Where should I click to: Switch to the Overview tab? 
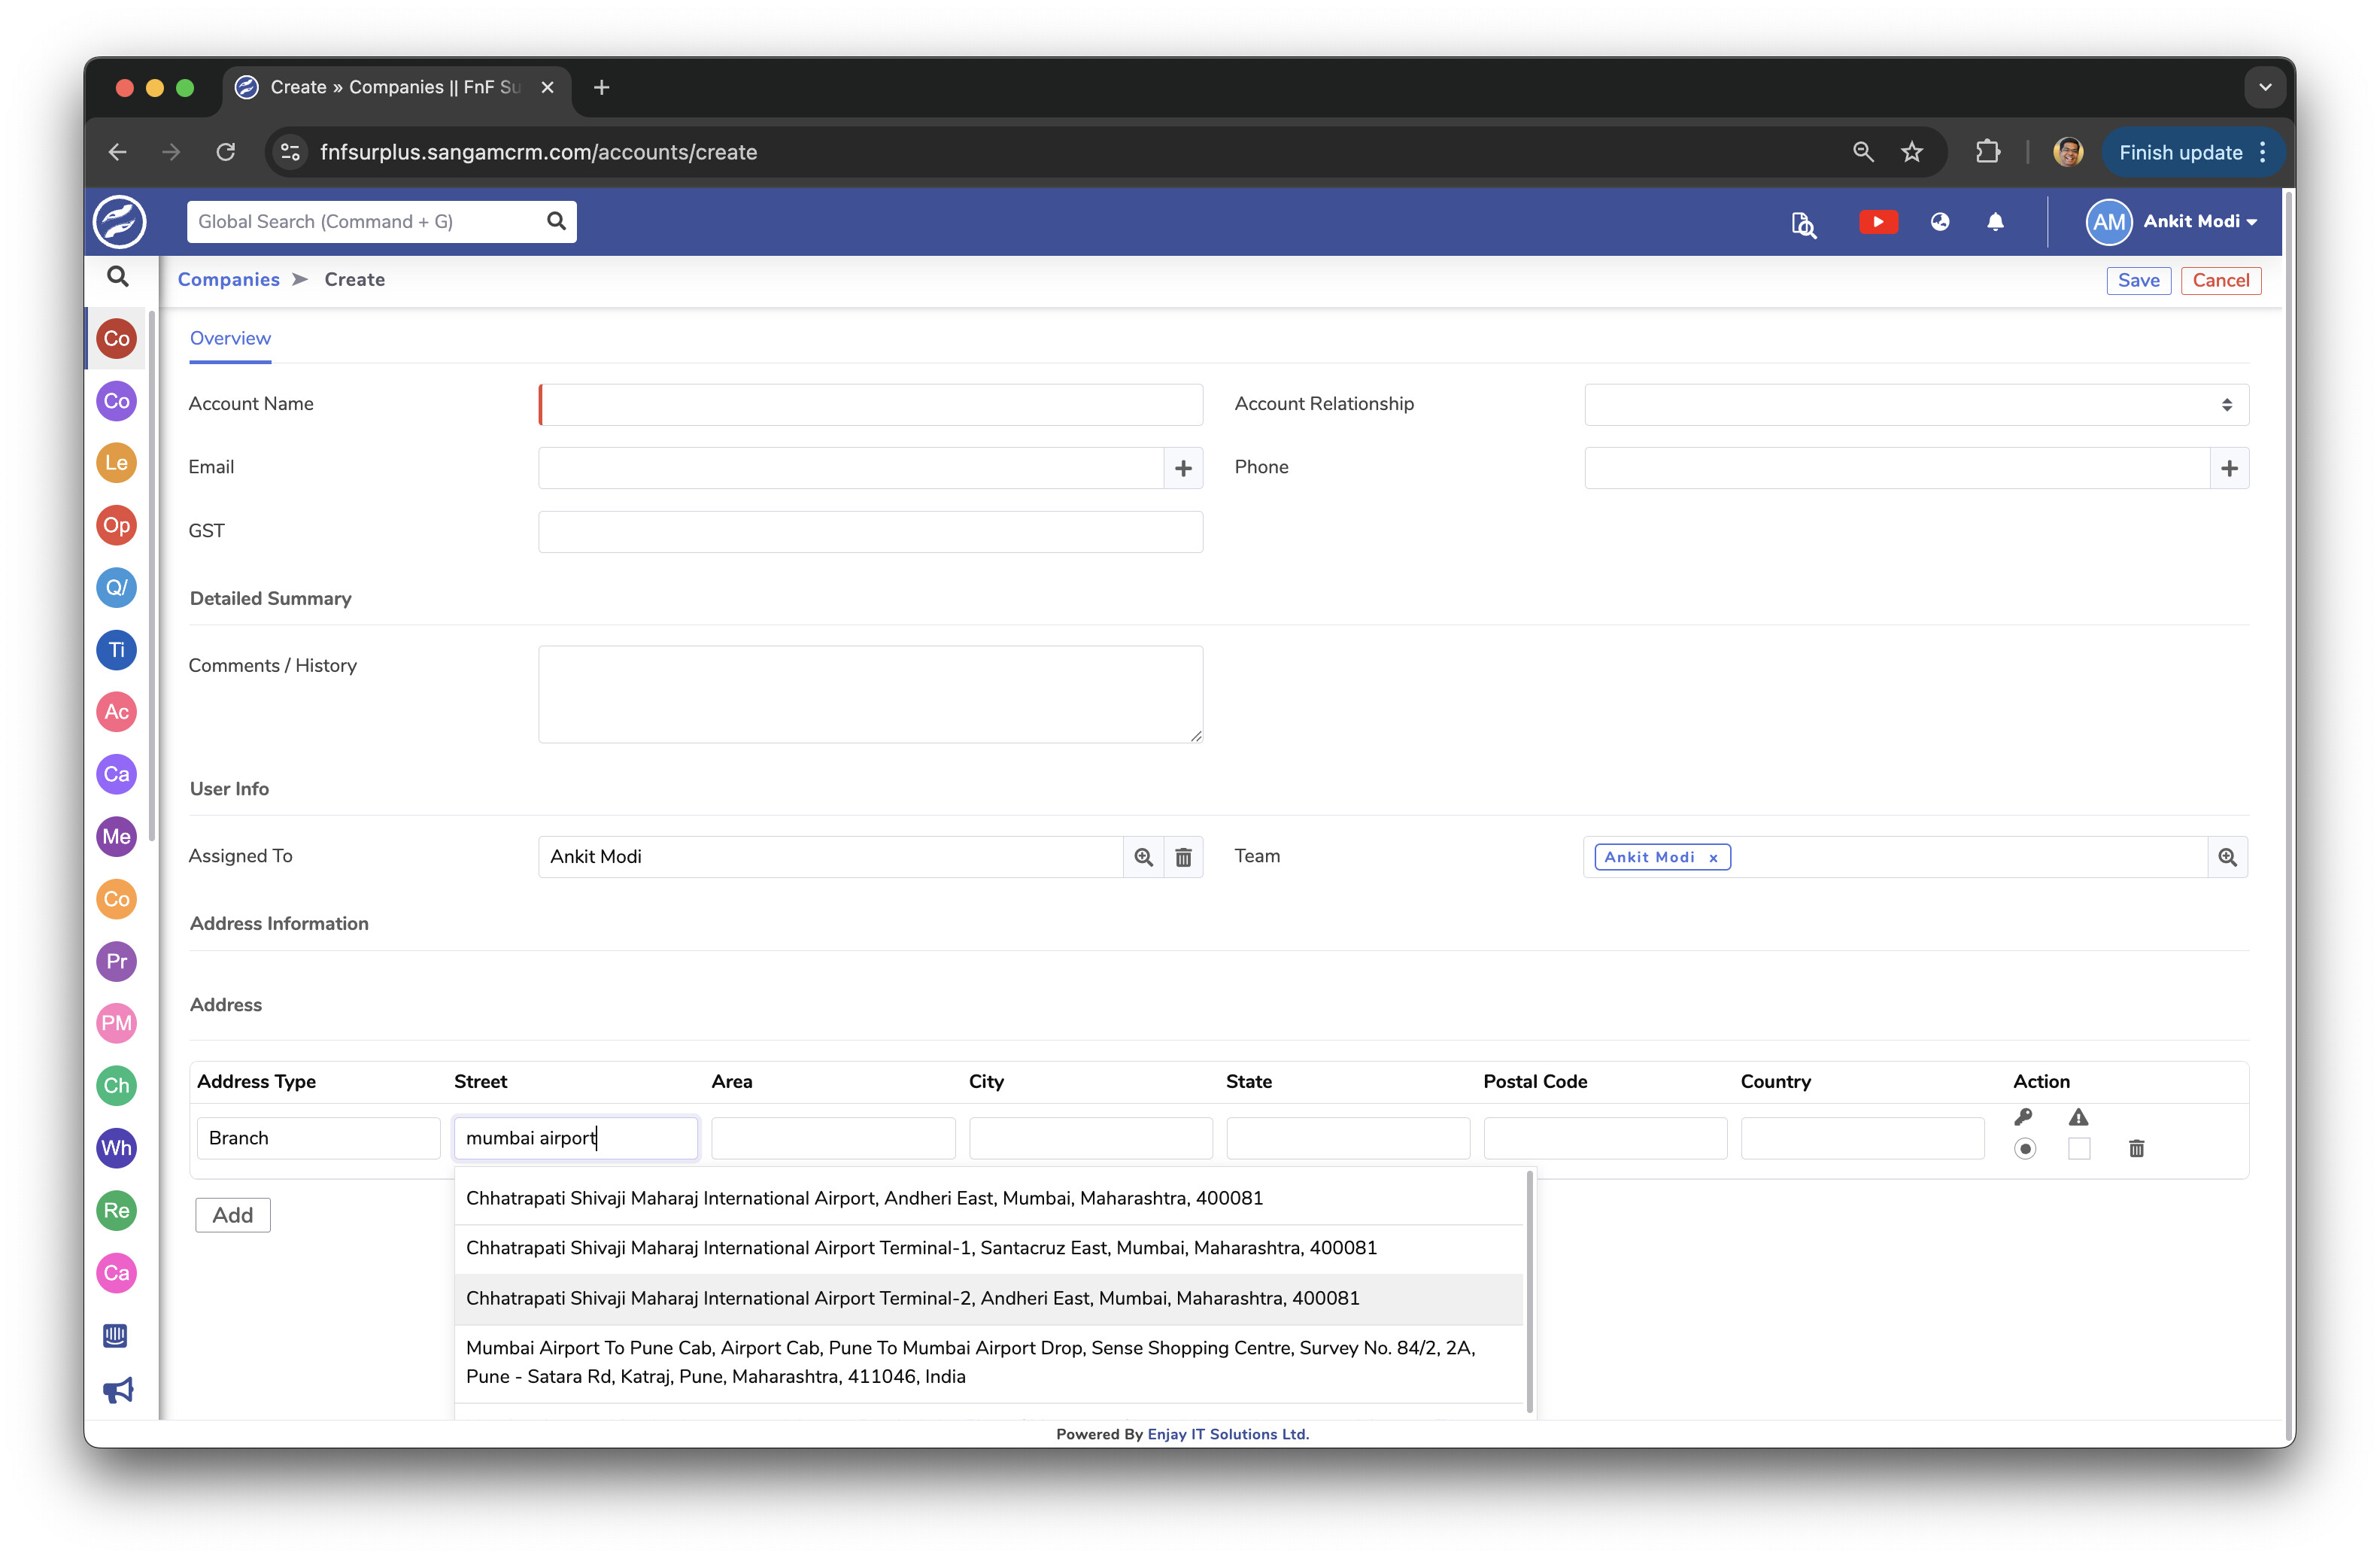coord(230,338)
